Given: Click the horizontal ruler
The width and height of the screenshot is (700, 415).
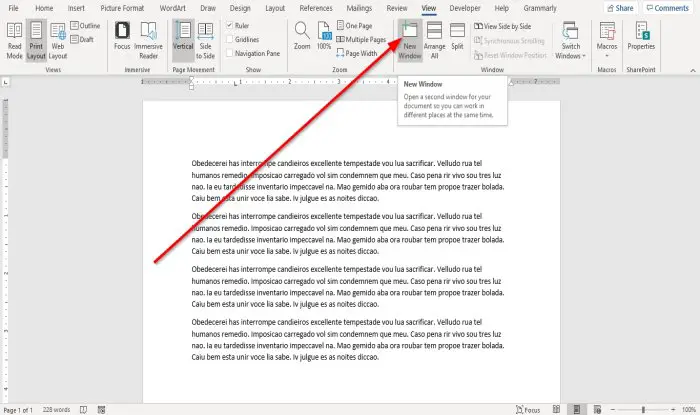Looking at the screenshot, I should coord(350,82).
